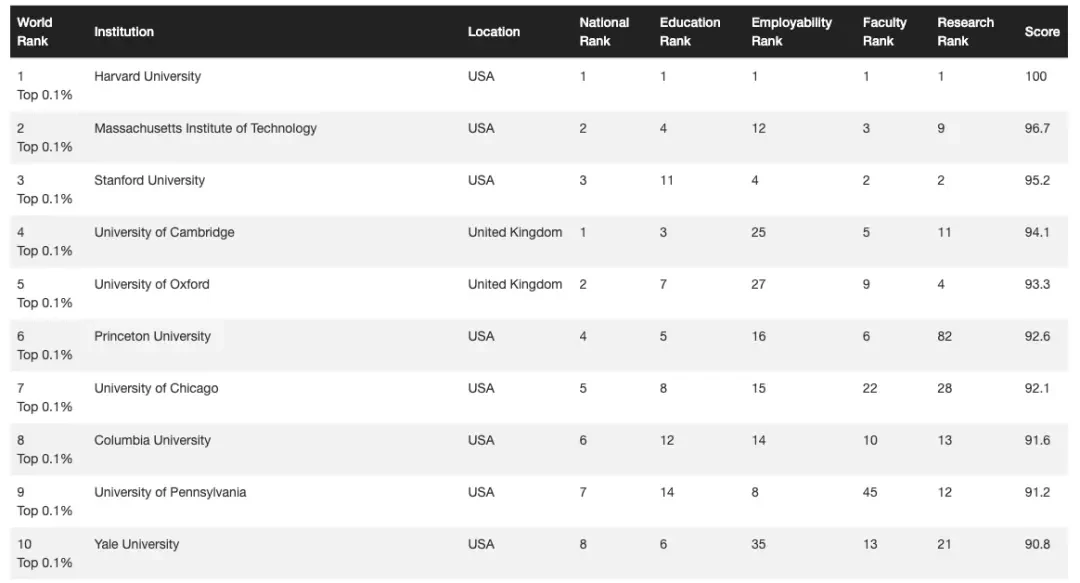Sort by the Research Rank header
Image resolution: width=1080 pixels, height=583 pixels.
coord(965,32)
